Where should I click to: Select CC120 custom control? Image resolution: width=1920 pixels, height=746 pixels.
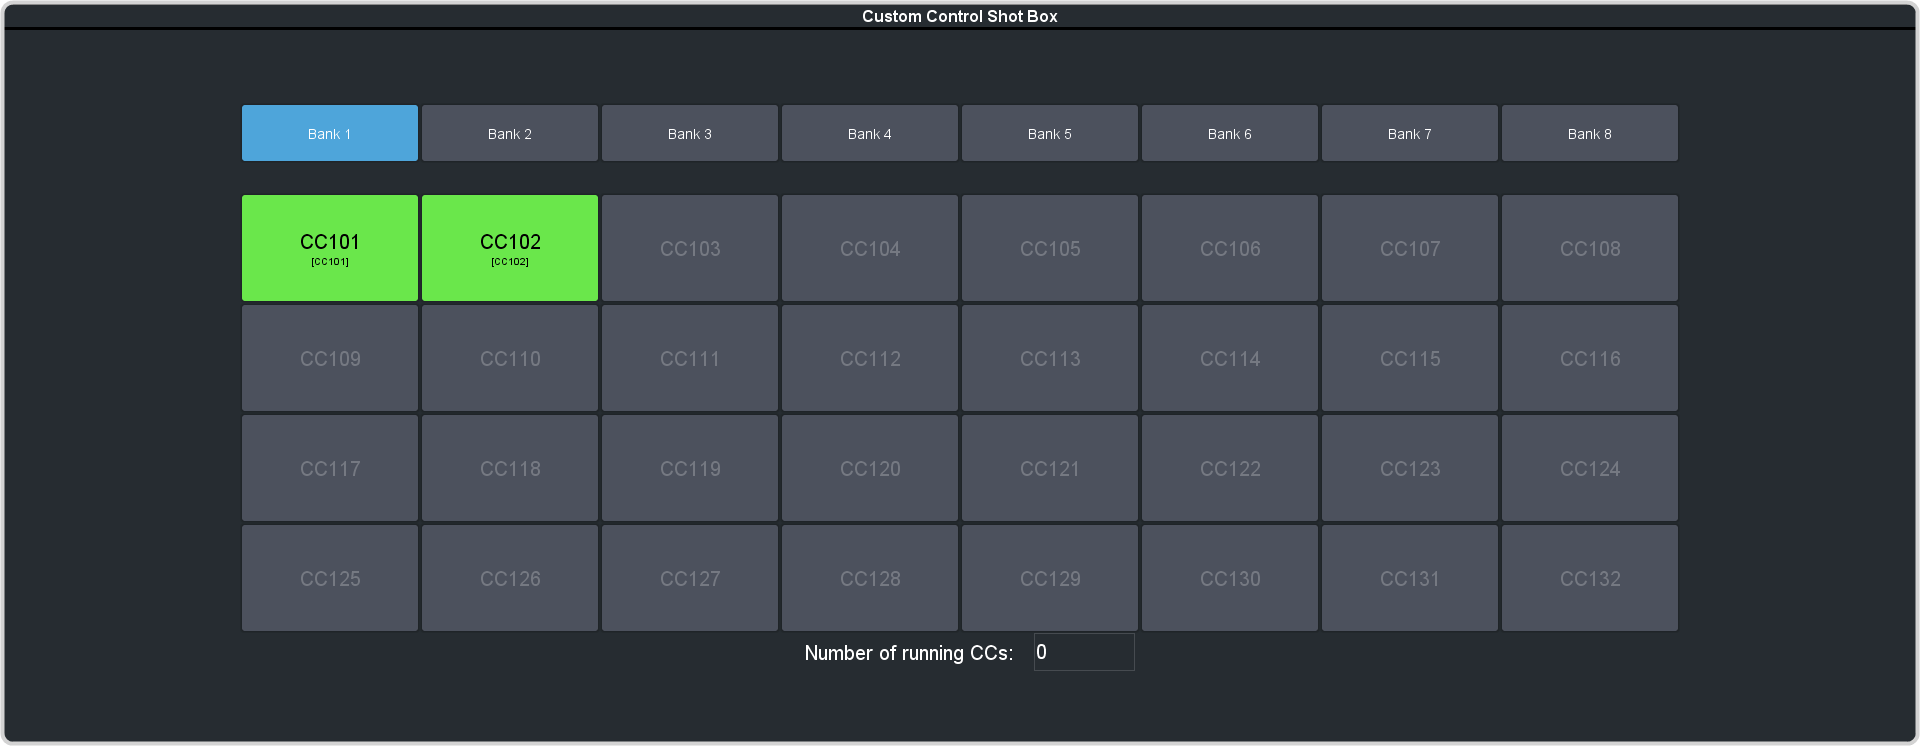[x=870, y=468]
